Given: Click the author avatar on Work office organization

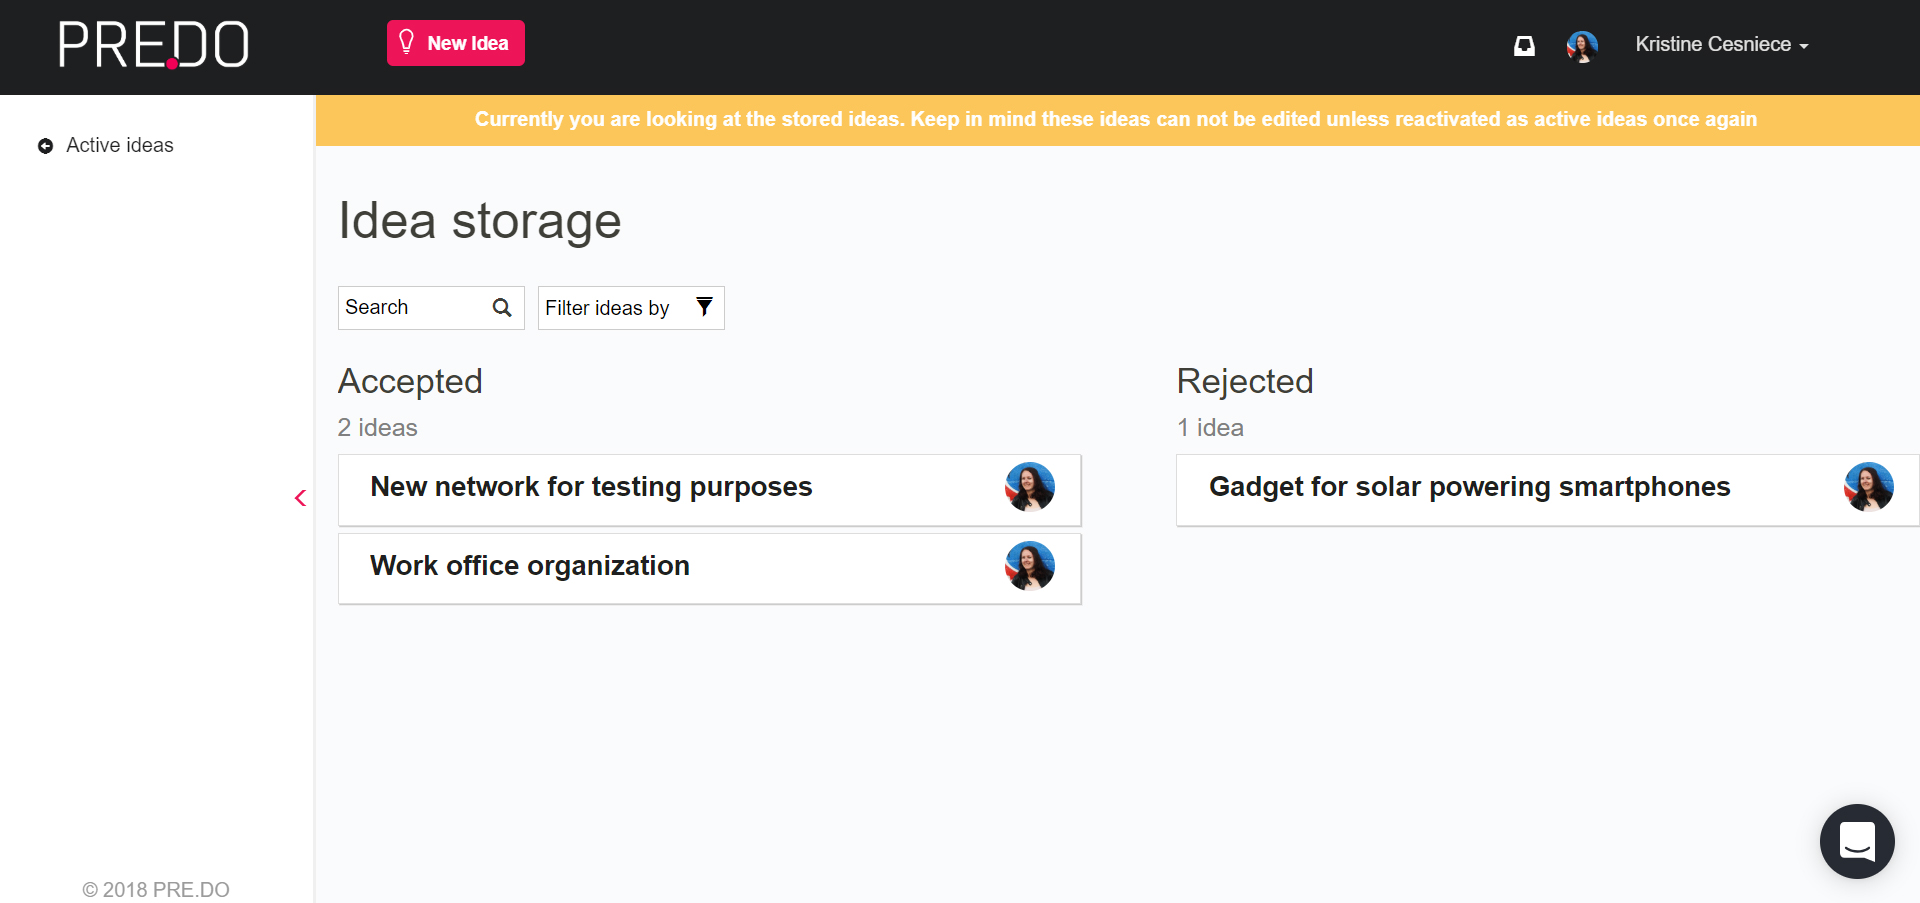Looking at the screenshot, I should (1030, 565).
